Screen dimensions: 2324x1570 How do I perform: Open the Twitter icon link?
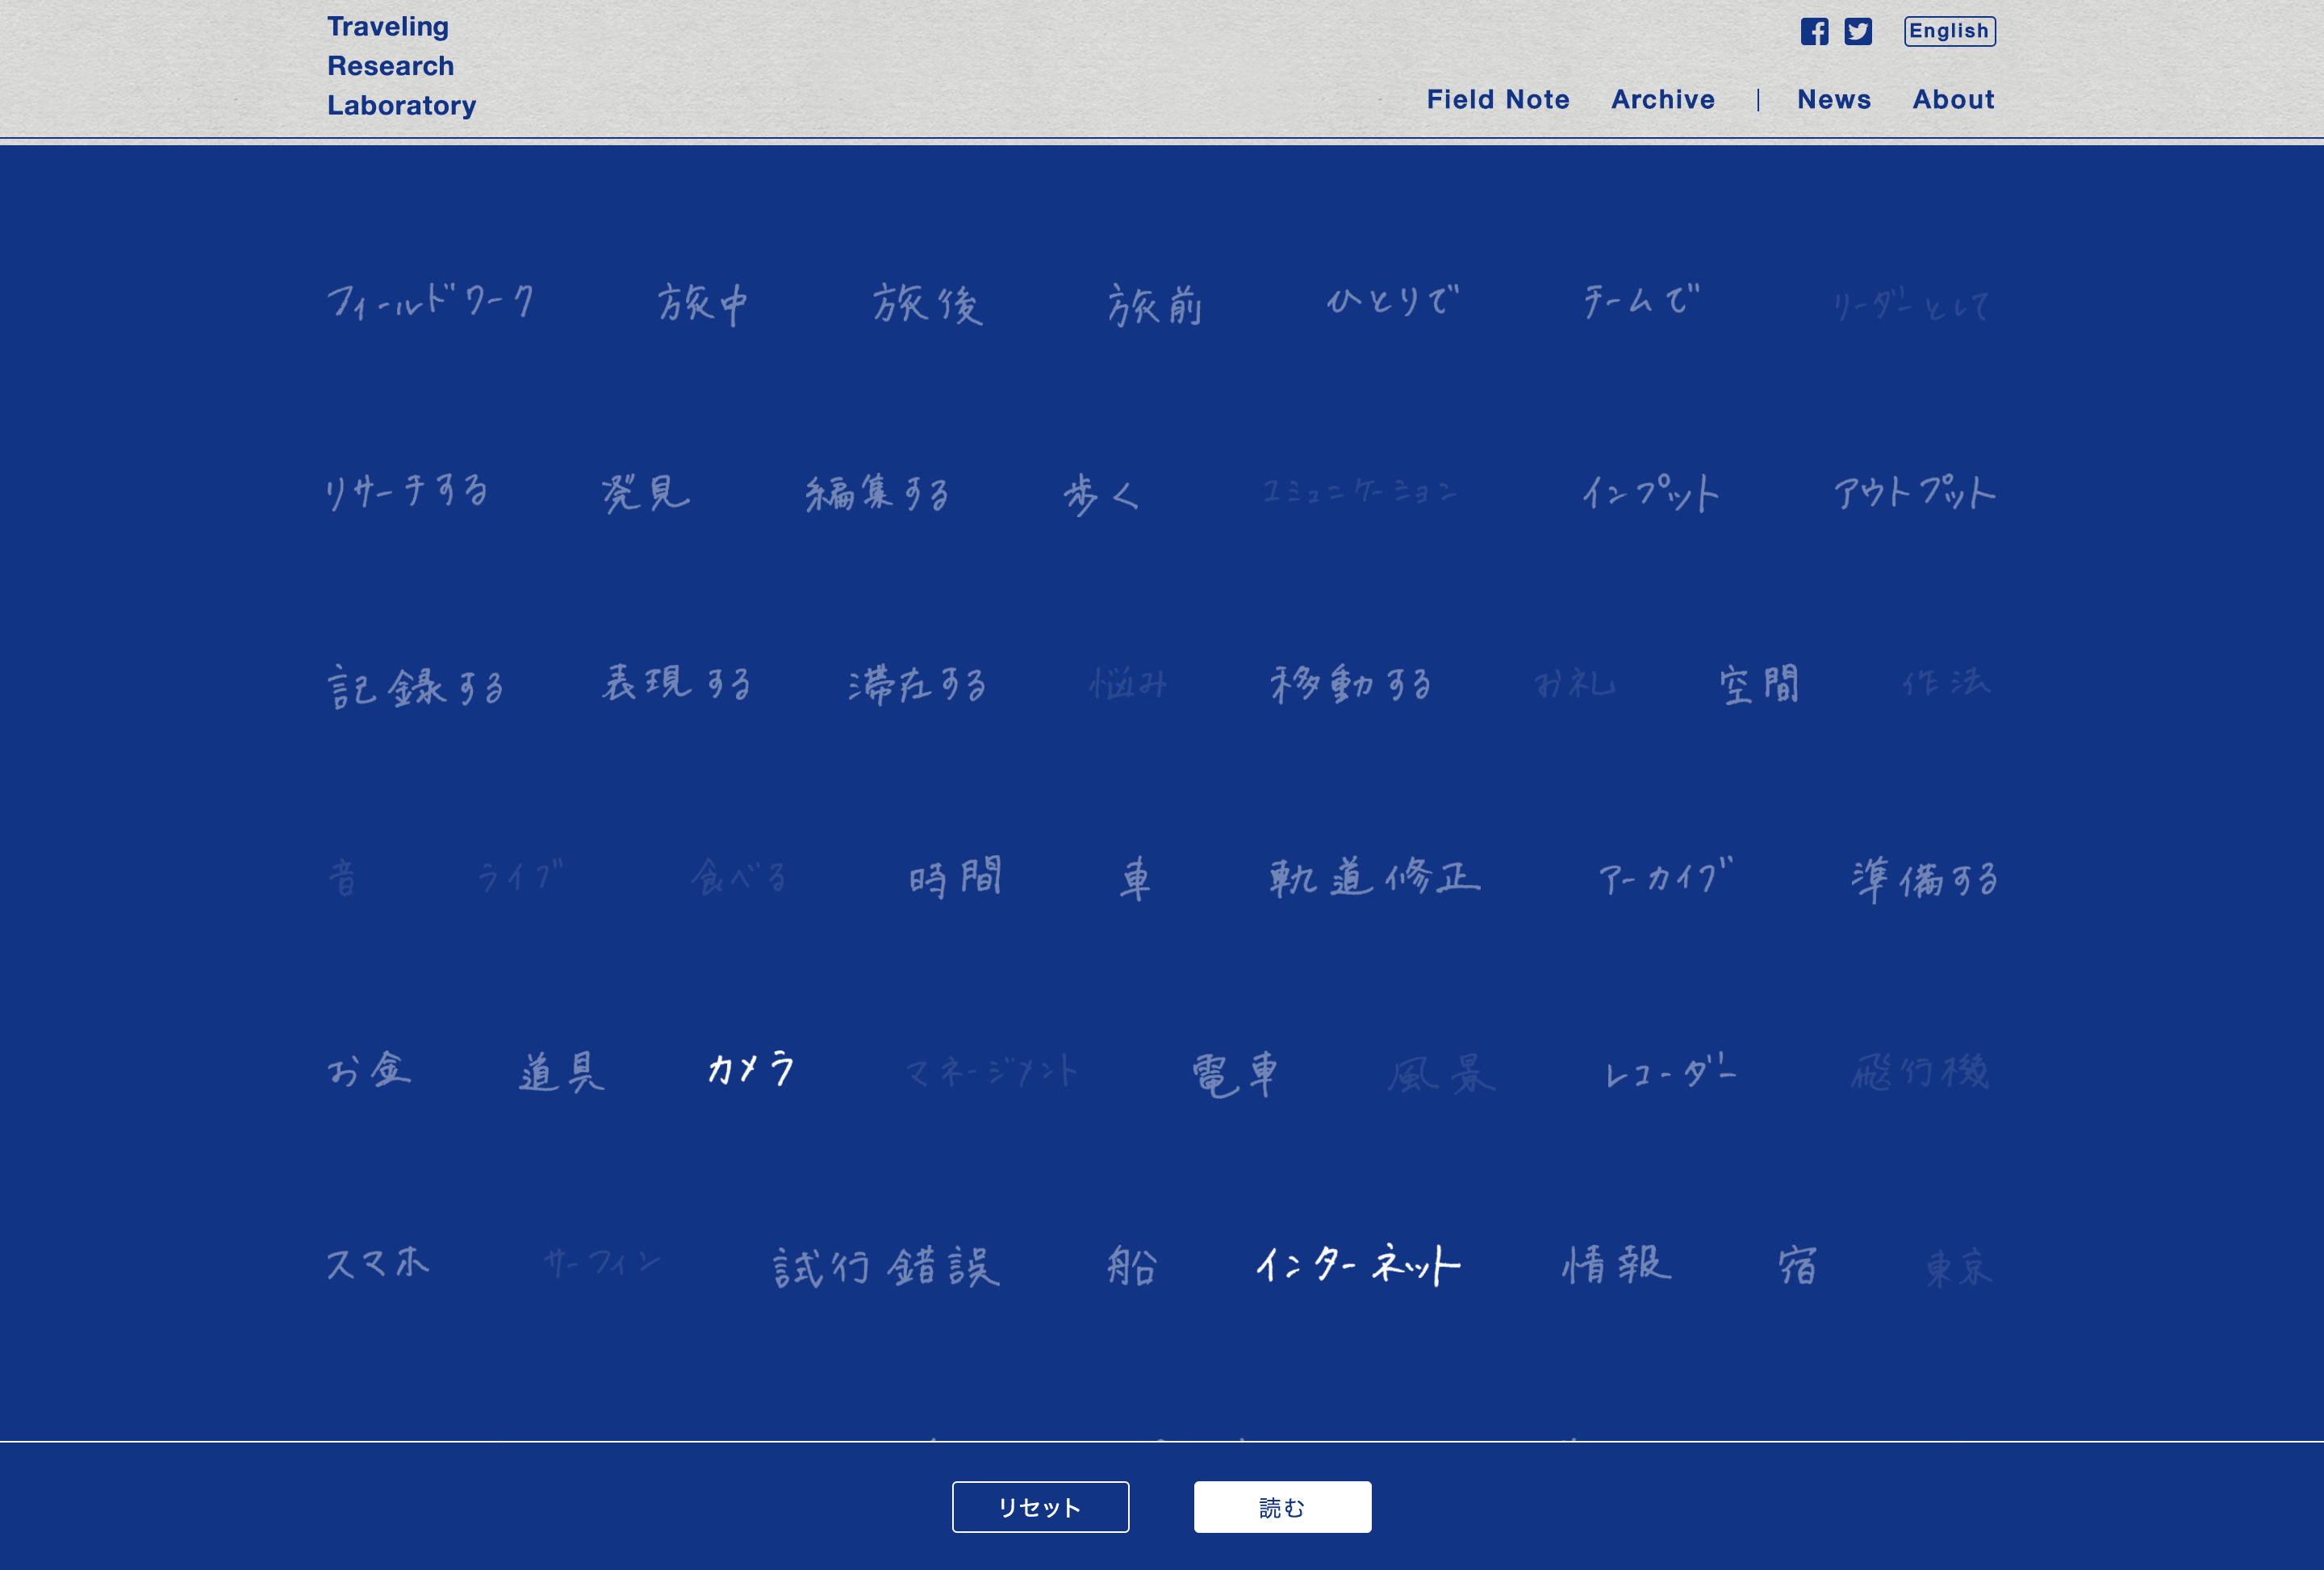[x=1858, y=31]
